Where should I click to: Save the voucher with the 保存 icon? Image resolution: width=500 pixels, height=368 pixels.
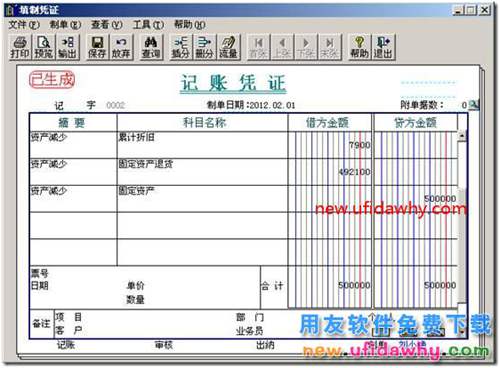[97, 47]
